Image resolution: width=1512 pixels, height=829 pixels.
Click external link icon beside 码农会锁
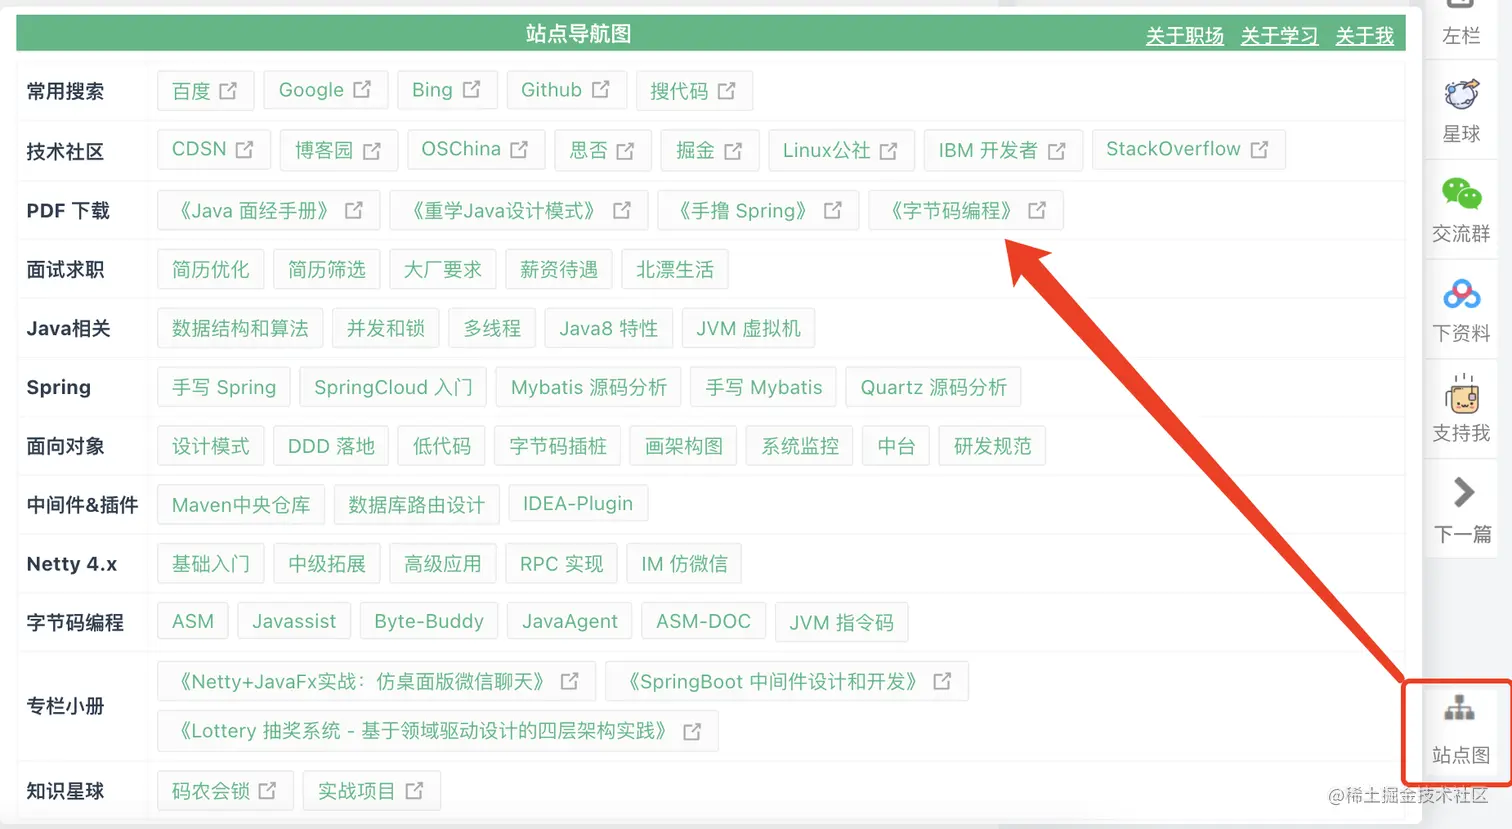[x=267, y=790]
